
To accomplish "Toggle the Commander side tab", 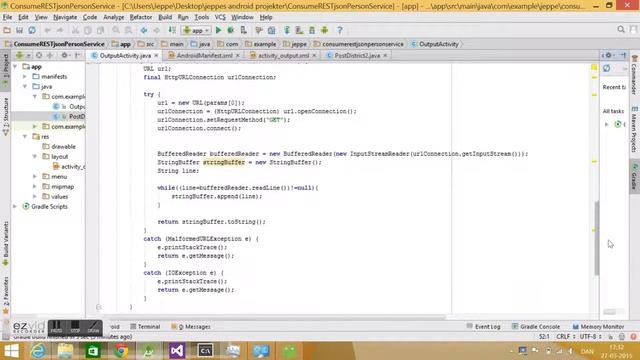I will 634,75.
